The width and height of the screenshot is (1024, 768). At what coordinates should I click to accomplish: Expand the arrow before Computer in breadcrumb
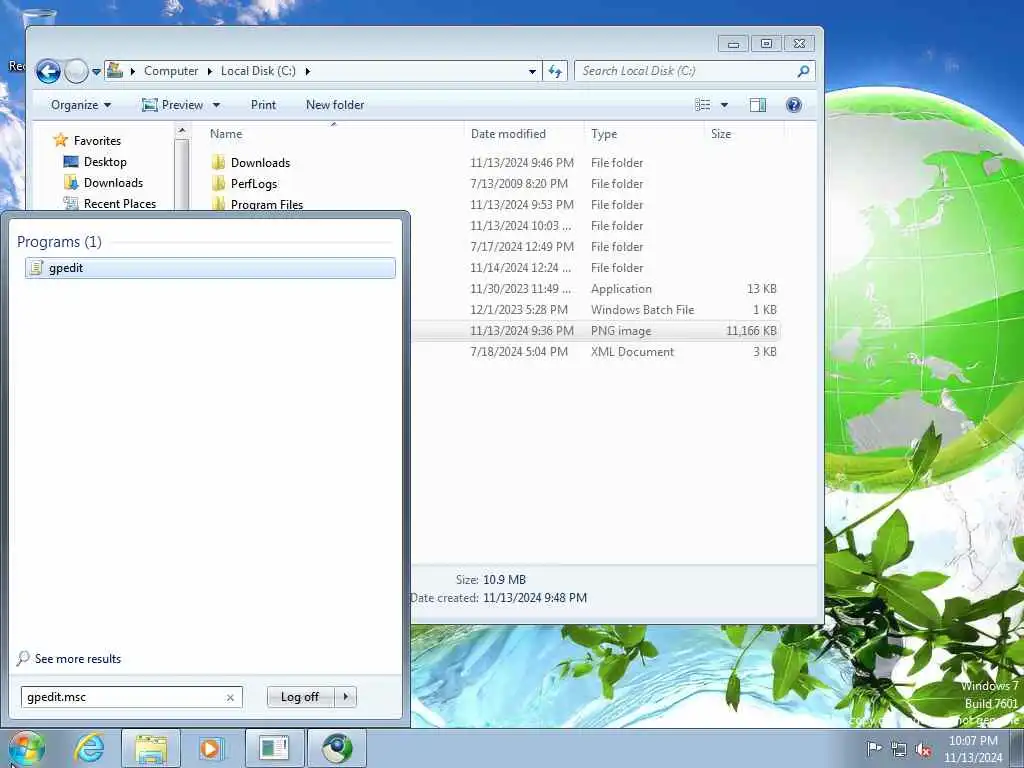click(133, 71)
